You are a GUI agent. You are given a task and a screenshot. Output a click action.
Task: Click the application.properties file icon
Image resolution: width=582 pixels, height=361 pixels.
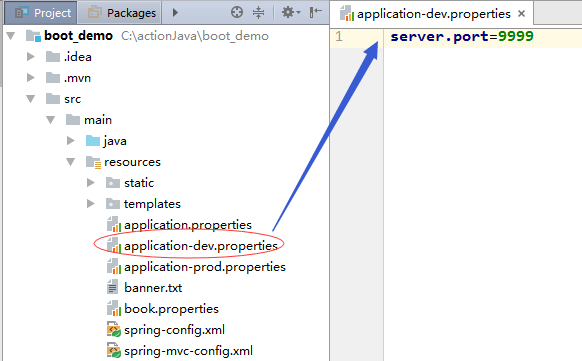tap(114, 225)
